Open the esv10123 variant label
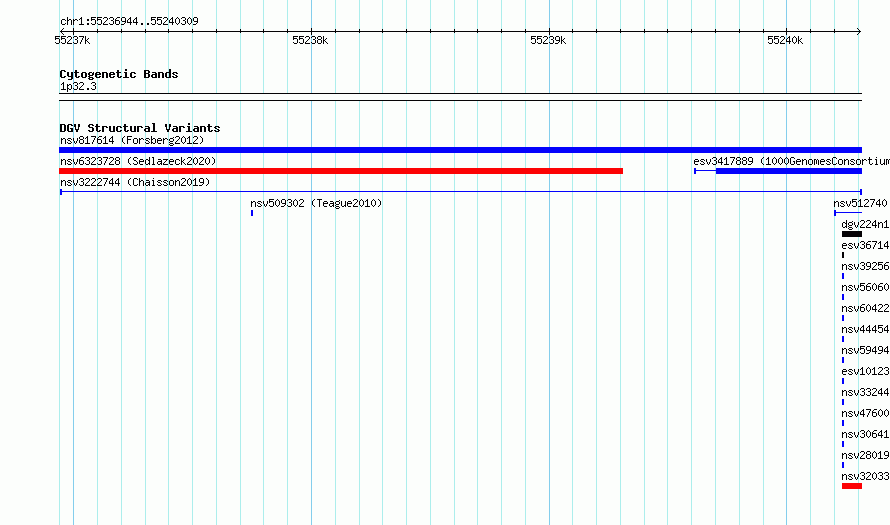 pyautogui.click(x=866, y=371)
